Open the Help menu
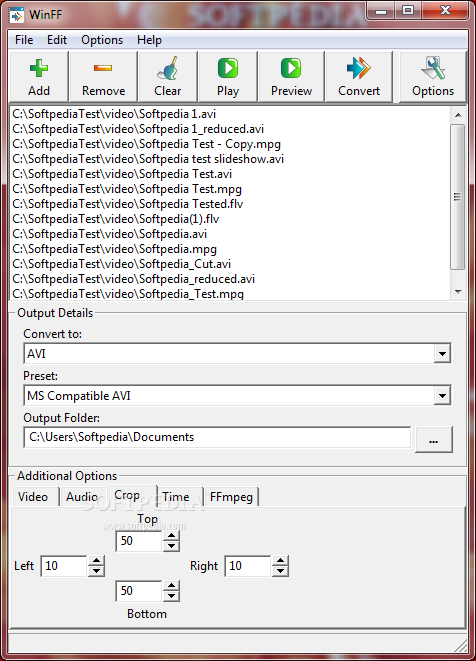The width and height of the screenshot is (476, 661). point(149,40)
